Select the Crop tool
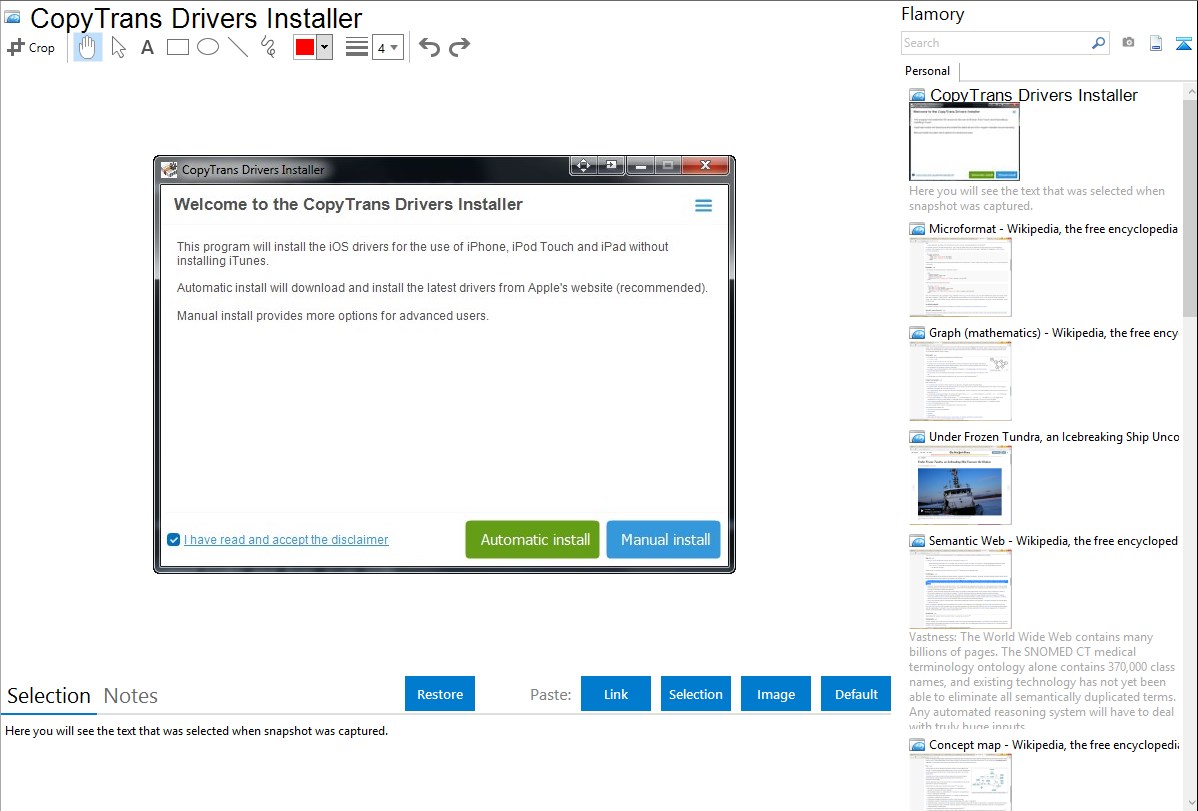 [31, 47]
